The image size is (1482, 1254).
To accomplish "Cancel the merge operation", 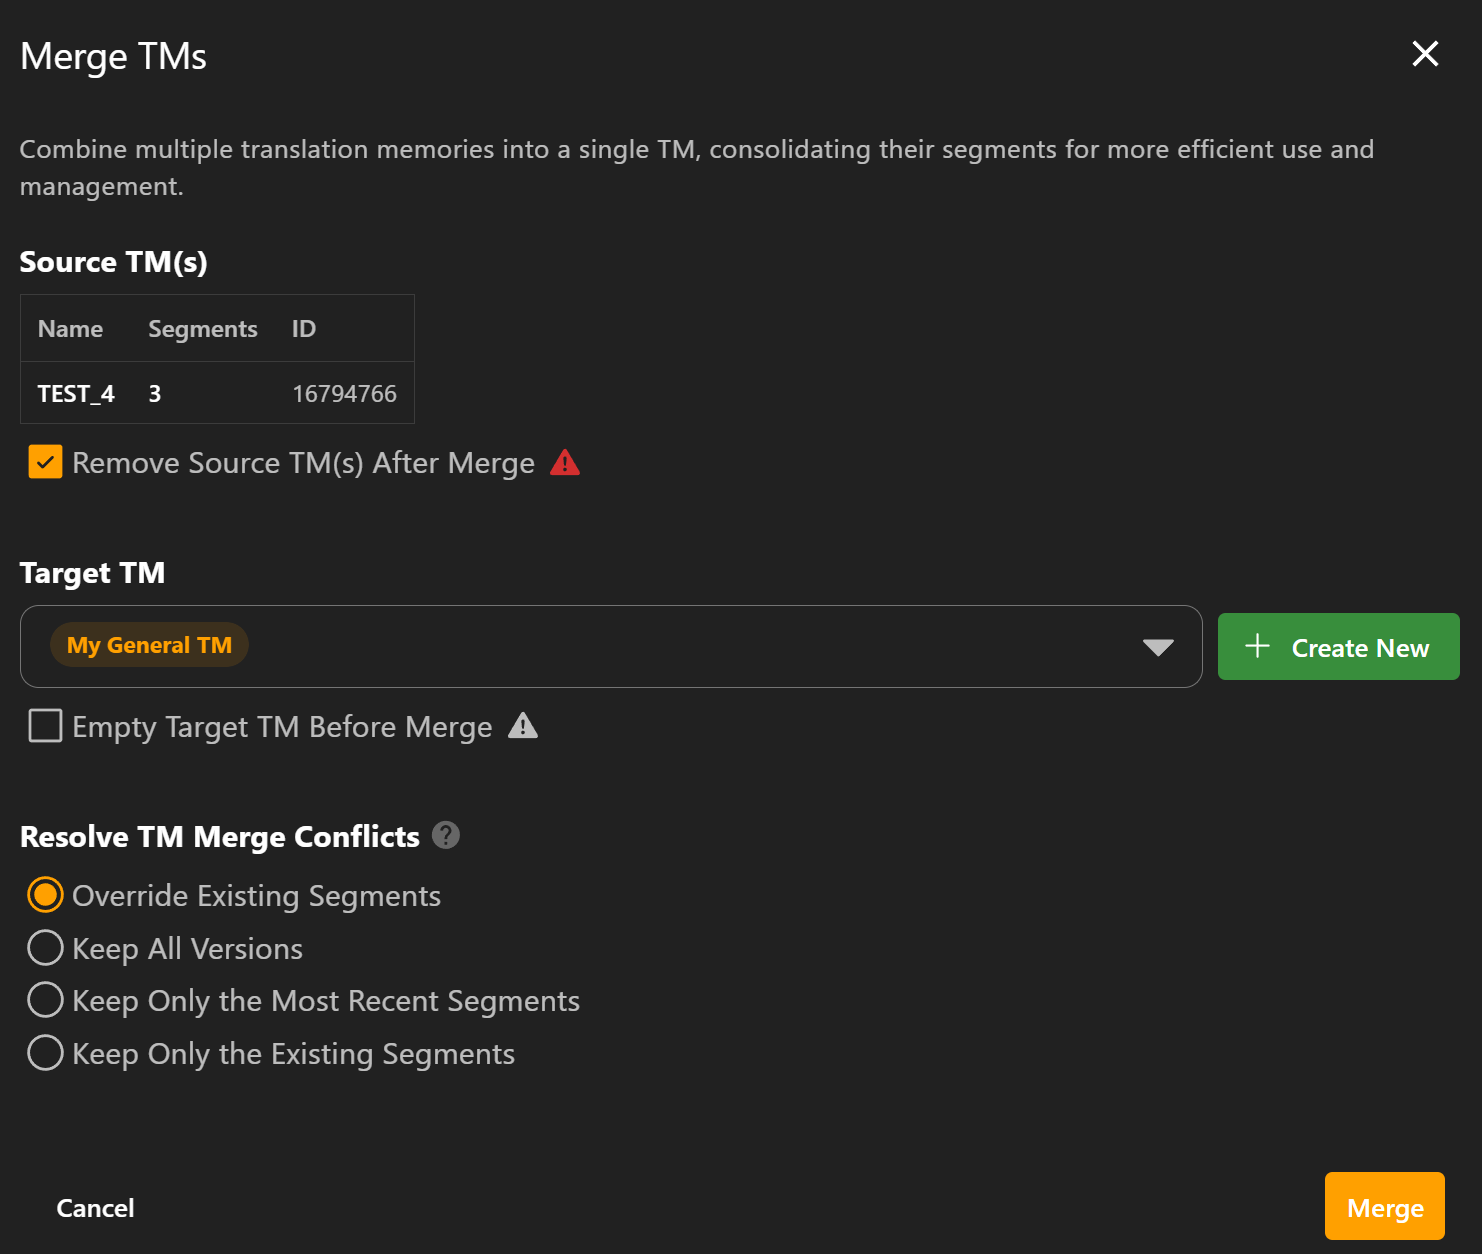I will tap(95, 1208).
